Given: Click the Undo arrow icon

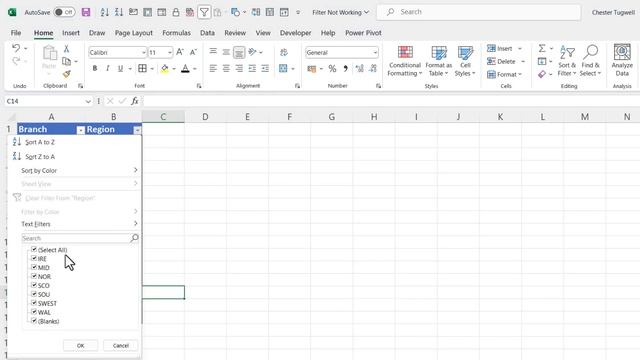Looking at the screenshot, I should (16, 48).
